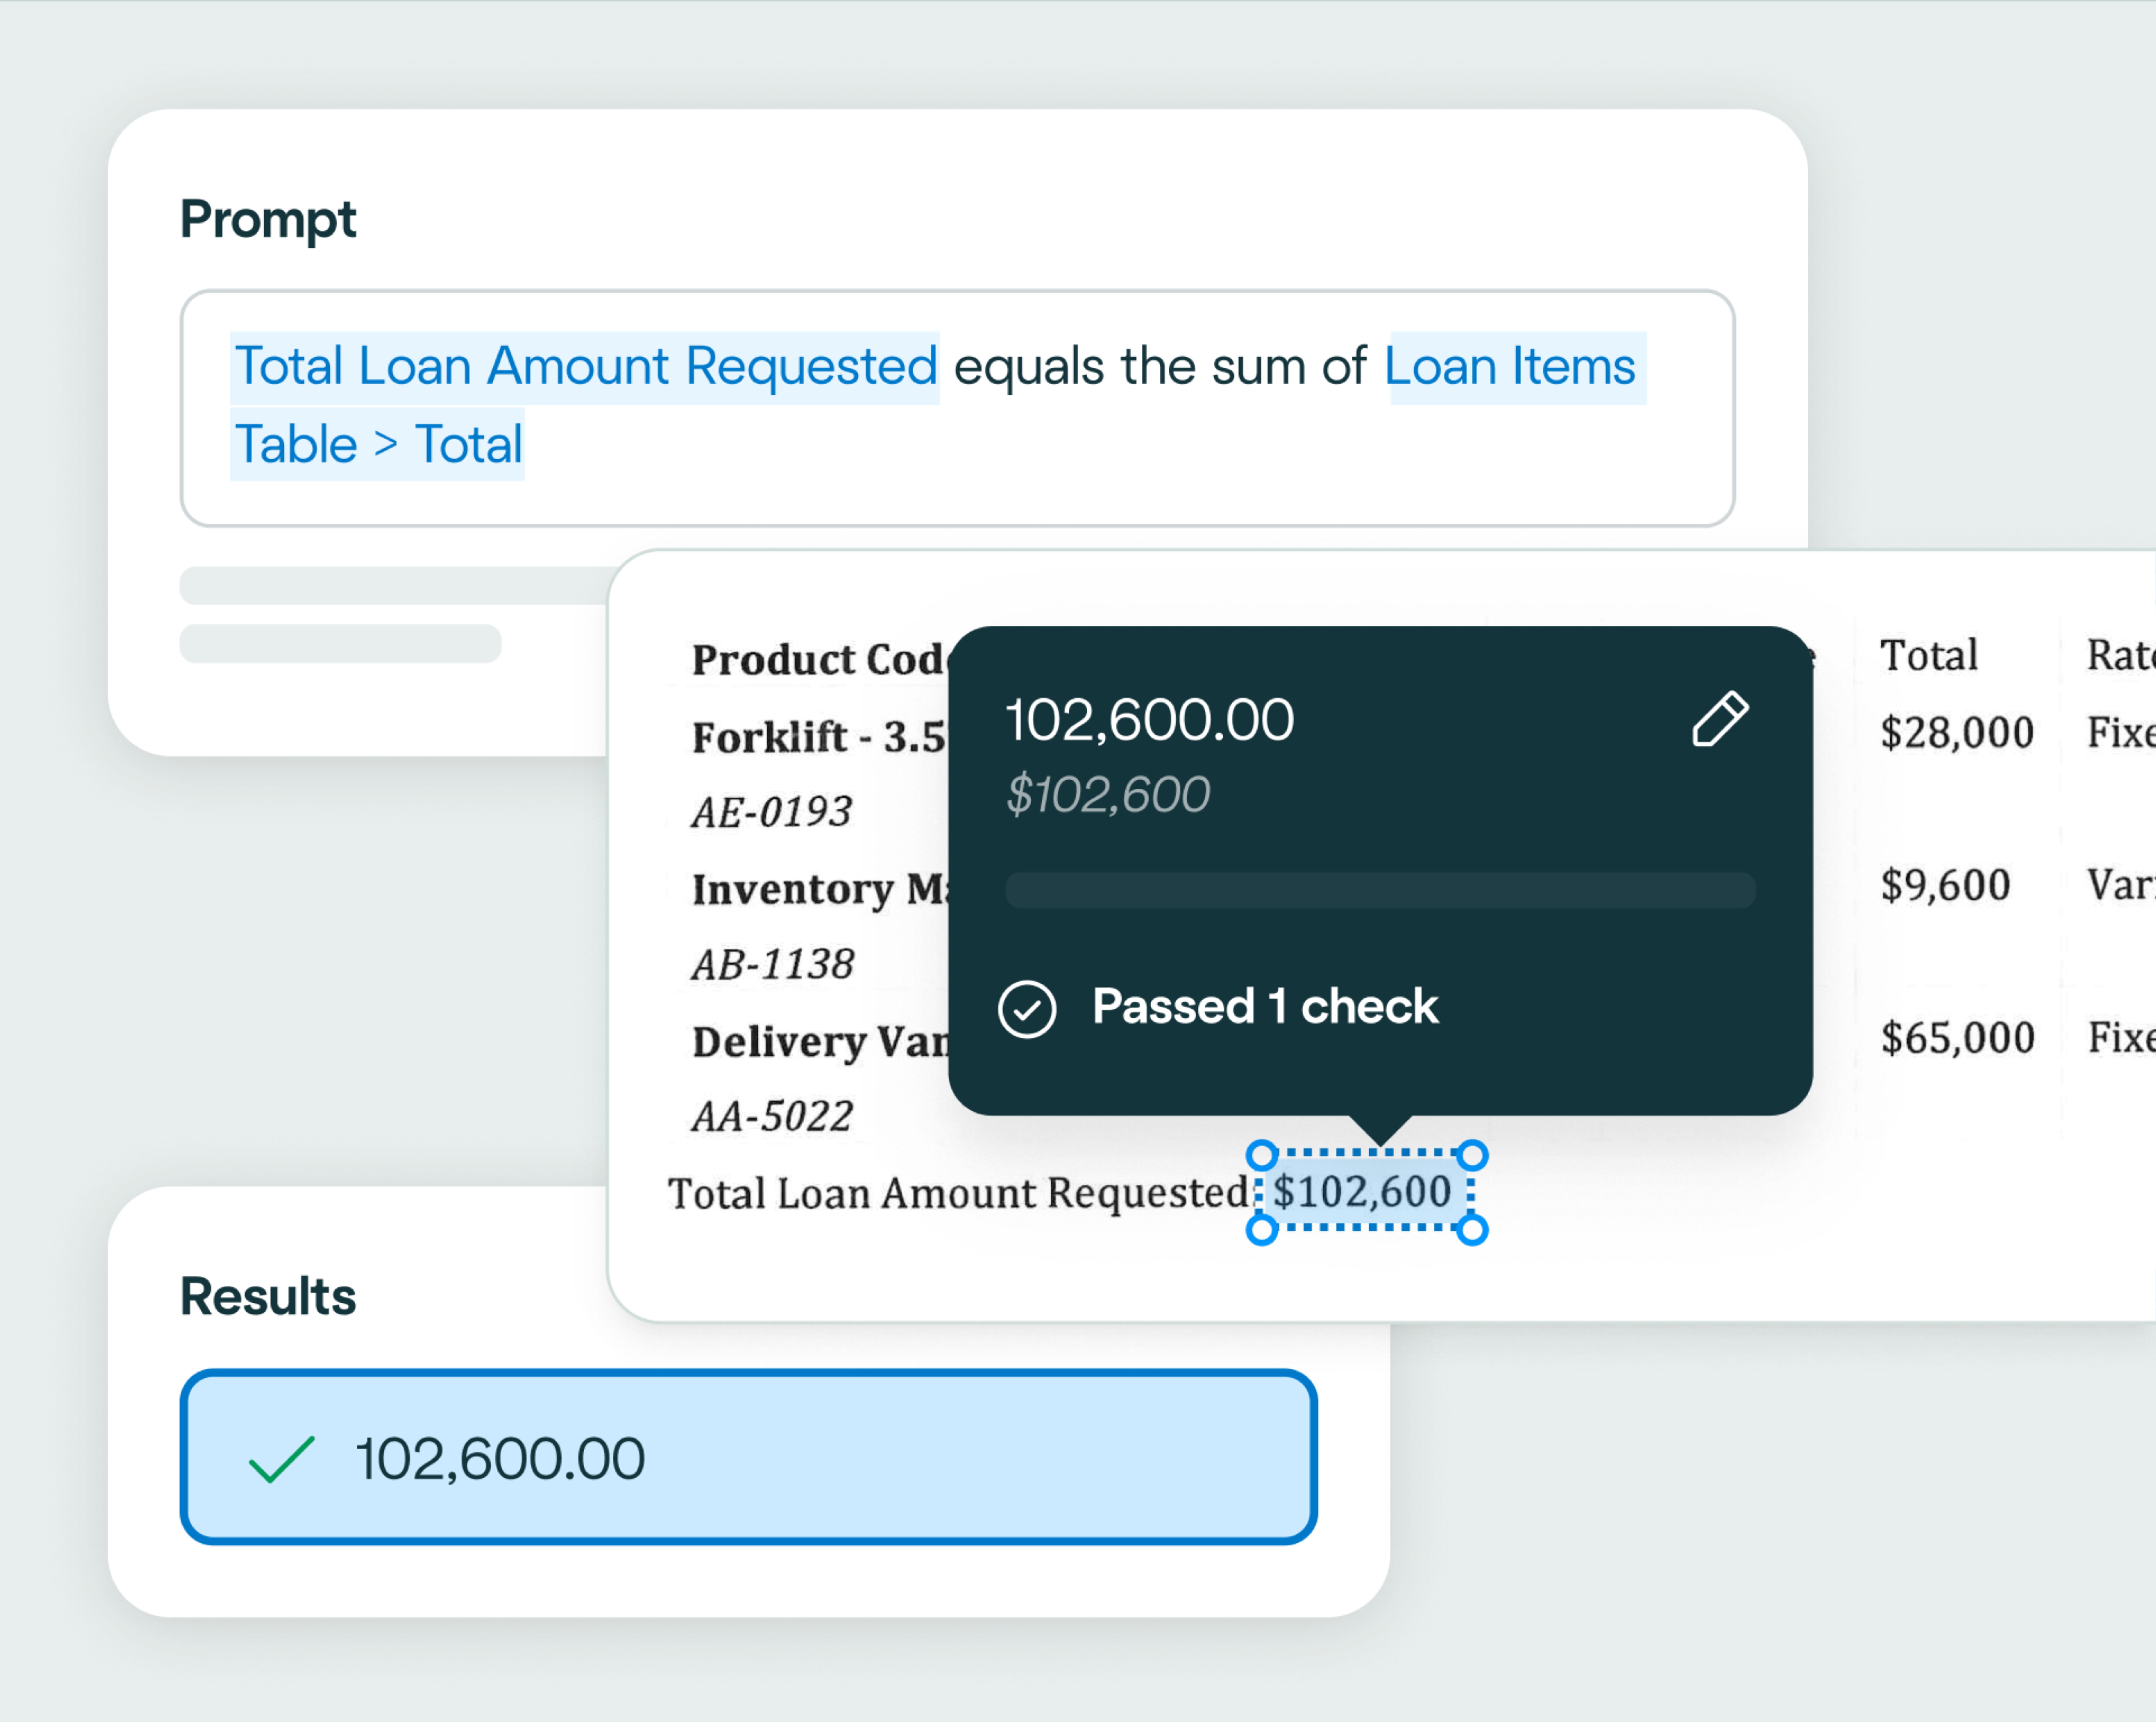Click bottom-left handle of $102,600 selection box
Screen dimensions: 2156x1722
point(1262,1230)
